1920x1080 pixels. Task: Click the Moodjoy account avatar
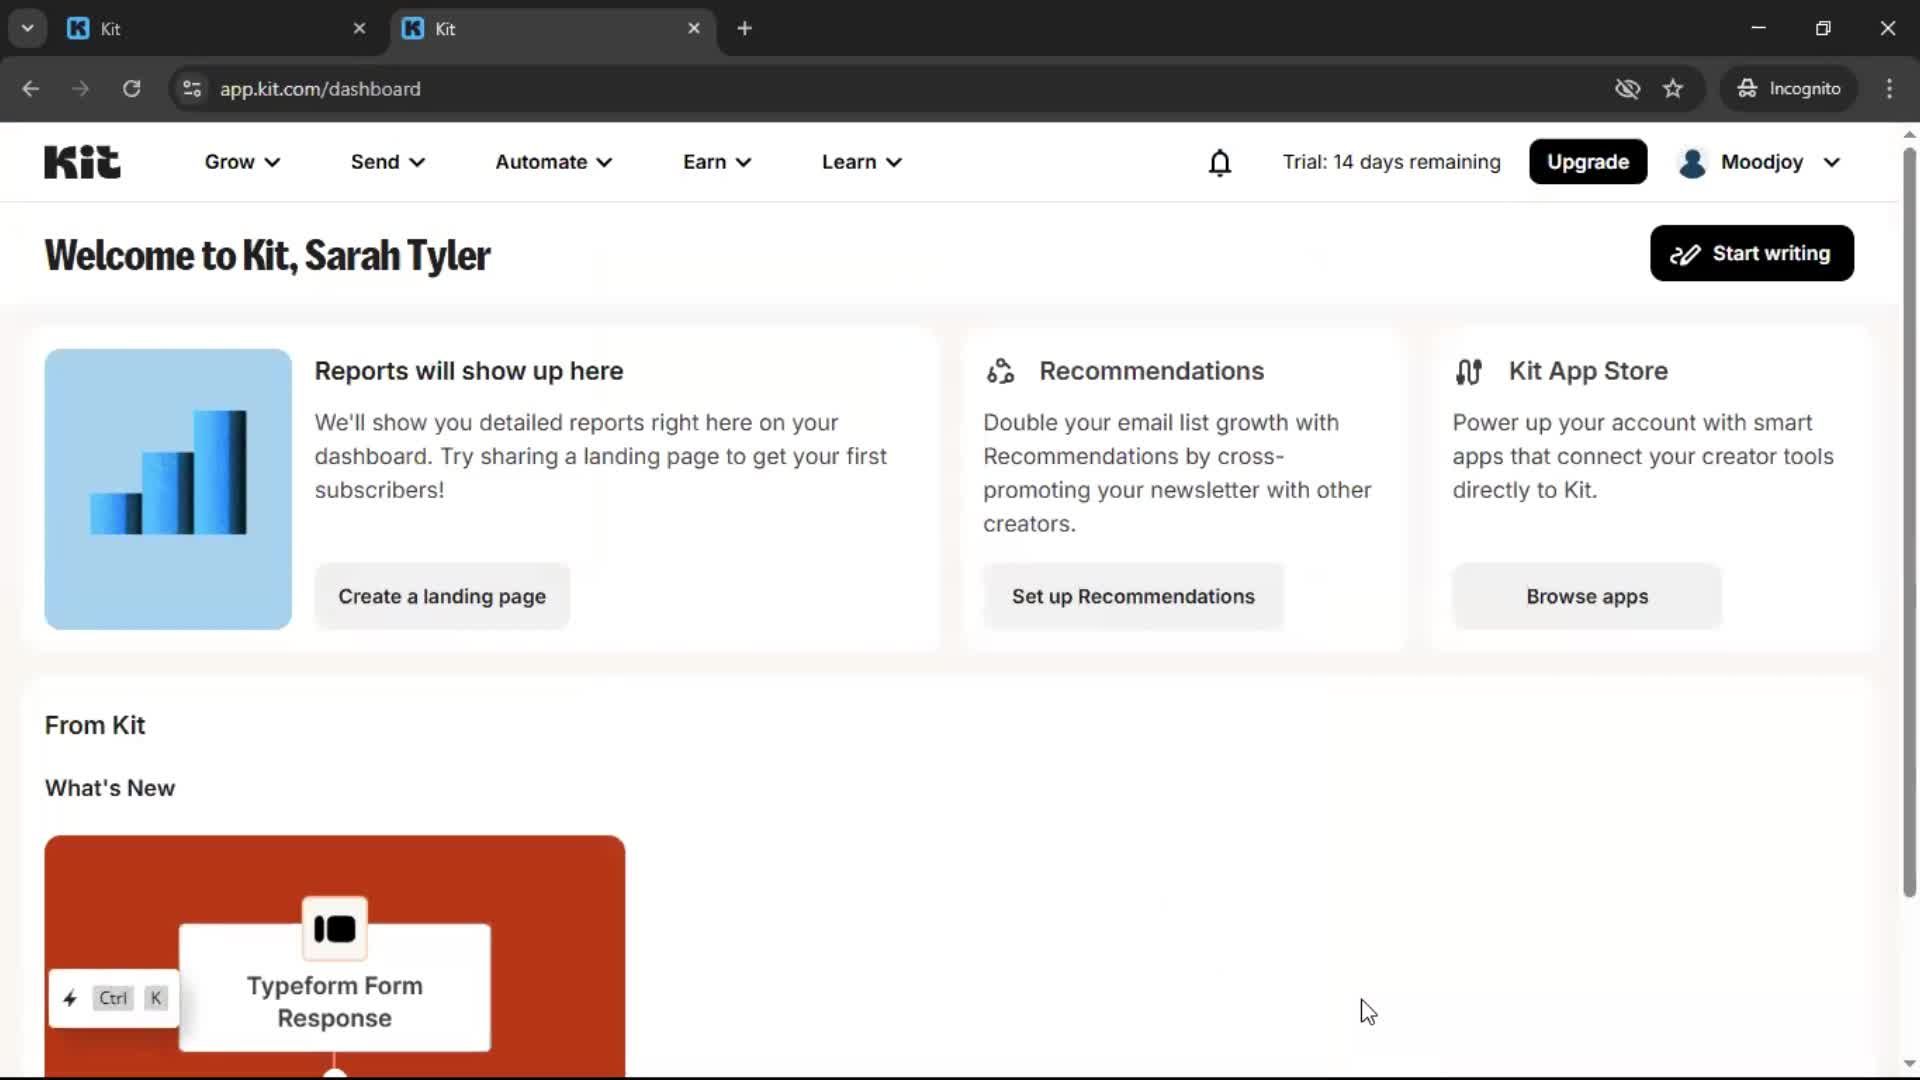[1692, 162]
